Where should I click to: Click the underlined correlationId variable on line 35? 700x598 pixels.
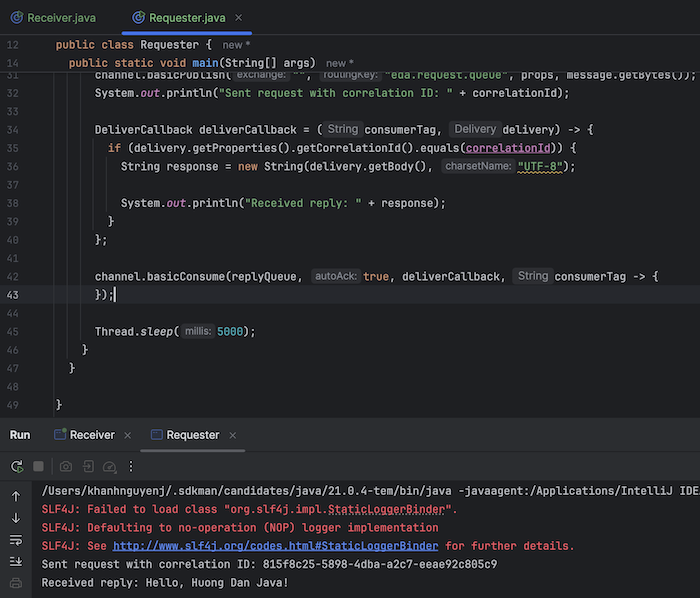click(508, 148)
